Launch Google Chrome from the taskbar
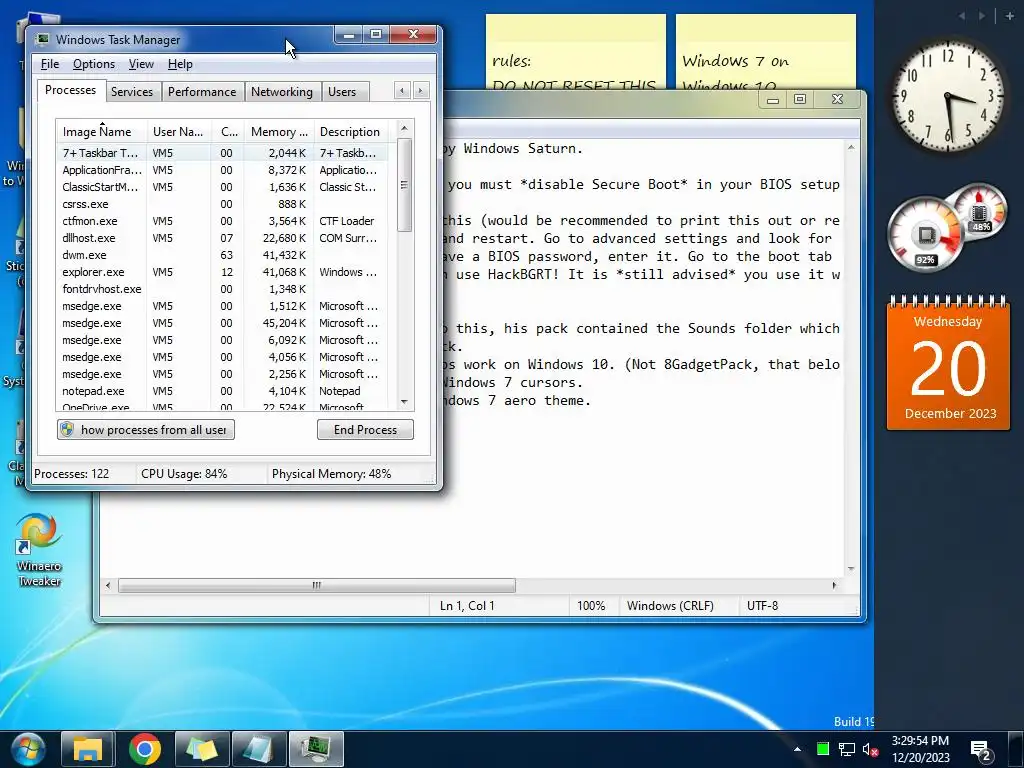This screenshot has width=1024, height=768. (x=144, y=749)
